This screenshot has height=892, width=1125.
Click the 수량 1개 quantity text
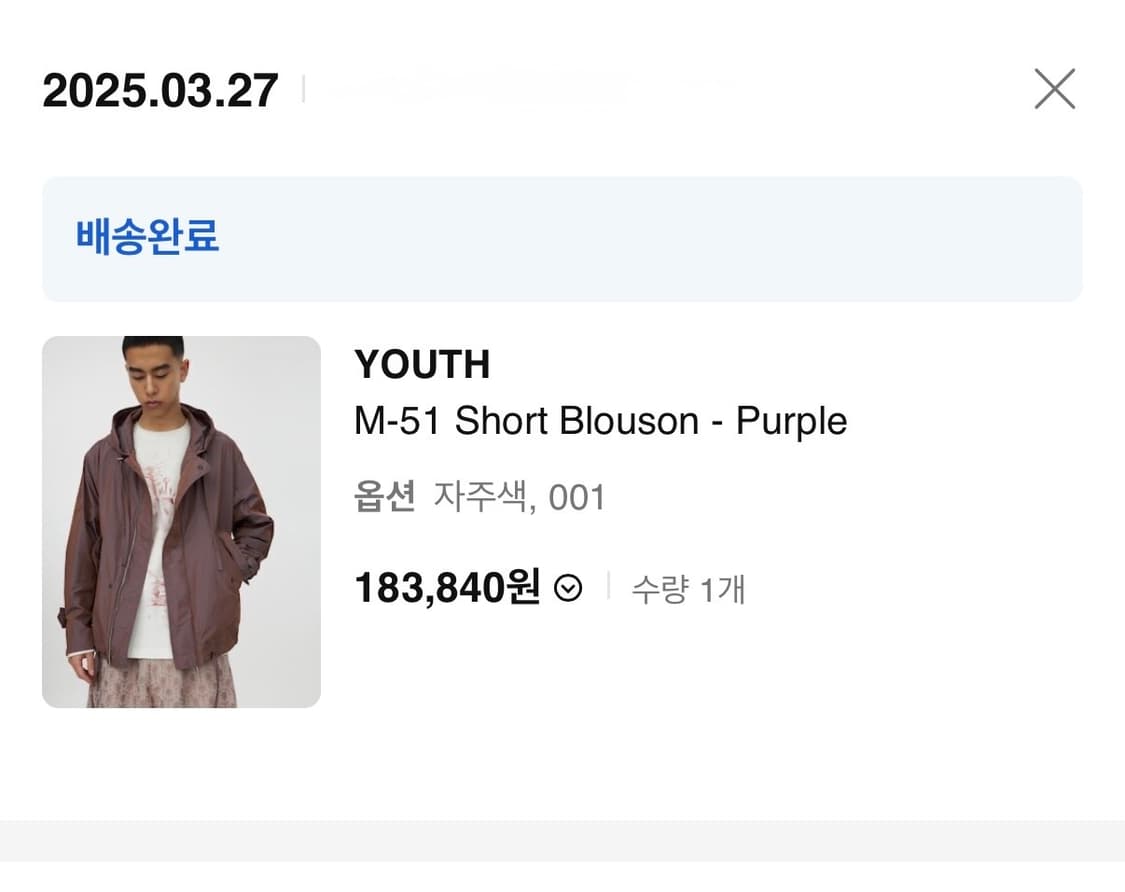click(686, 590)
